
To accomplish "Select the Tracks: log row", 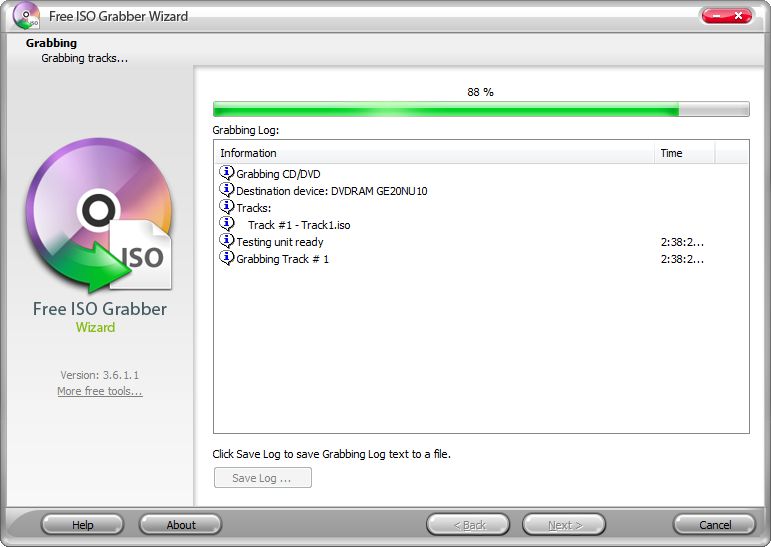I will click(481, 208).
